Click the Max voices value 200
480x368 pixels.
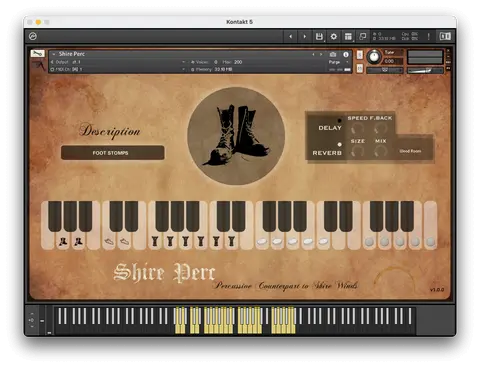click(238, 62)
